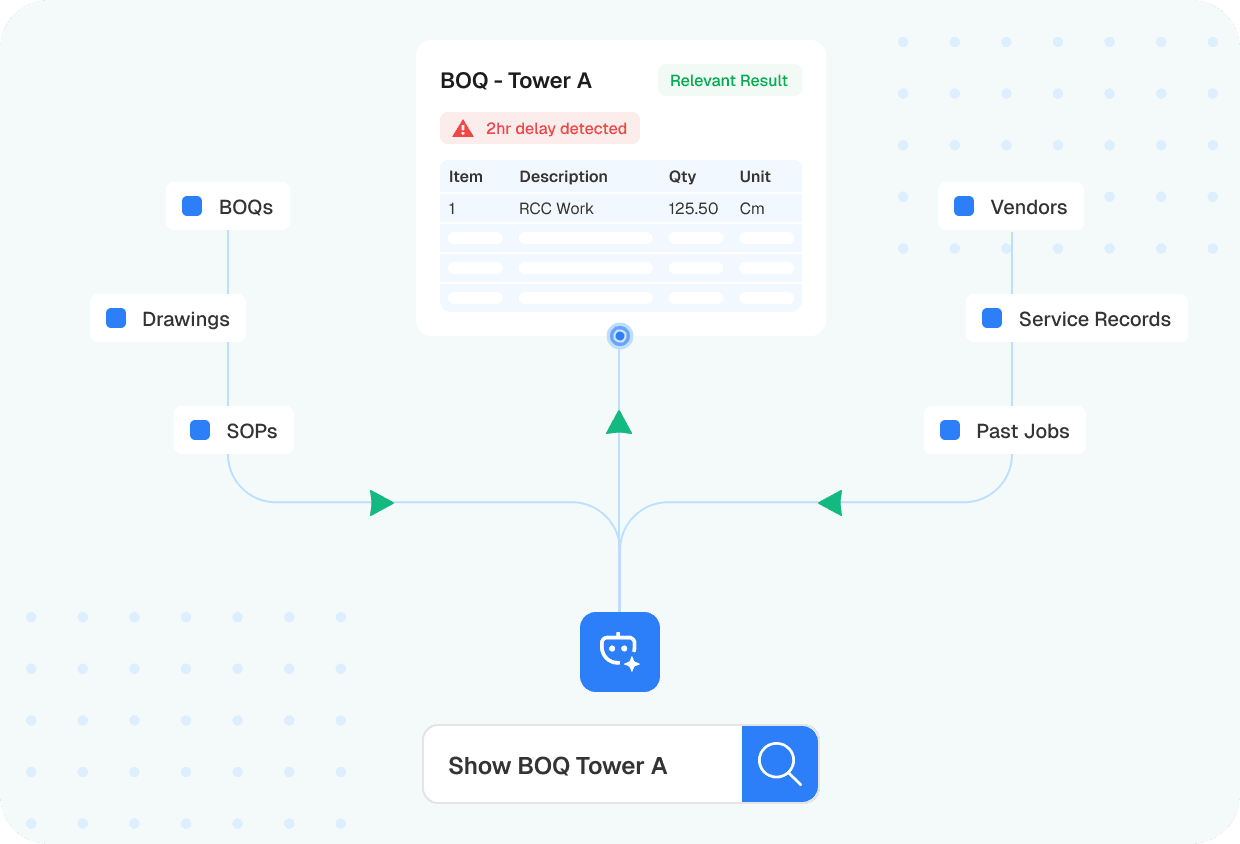The image size is (1240, 844).
Task: Click the Description column header
Action: 563,176
